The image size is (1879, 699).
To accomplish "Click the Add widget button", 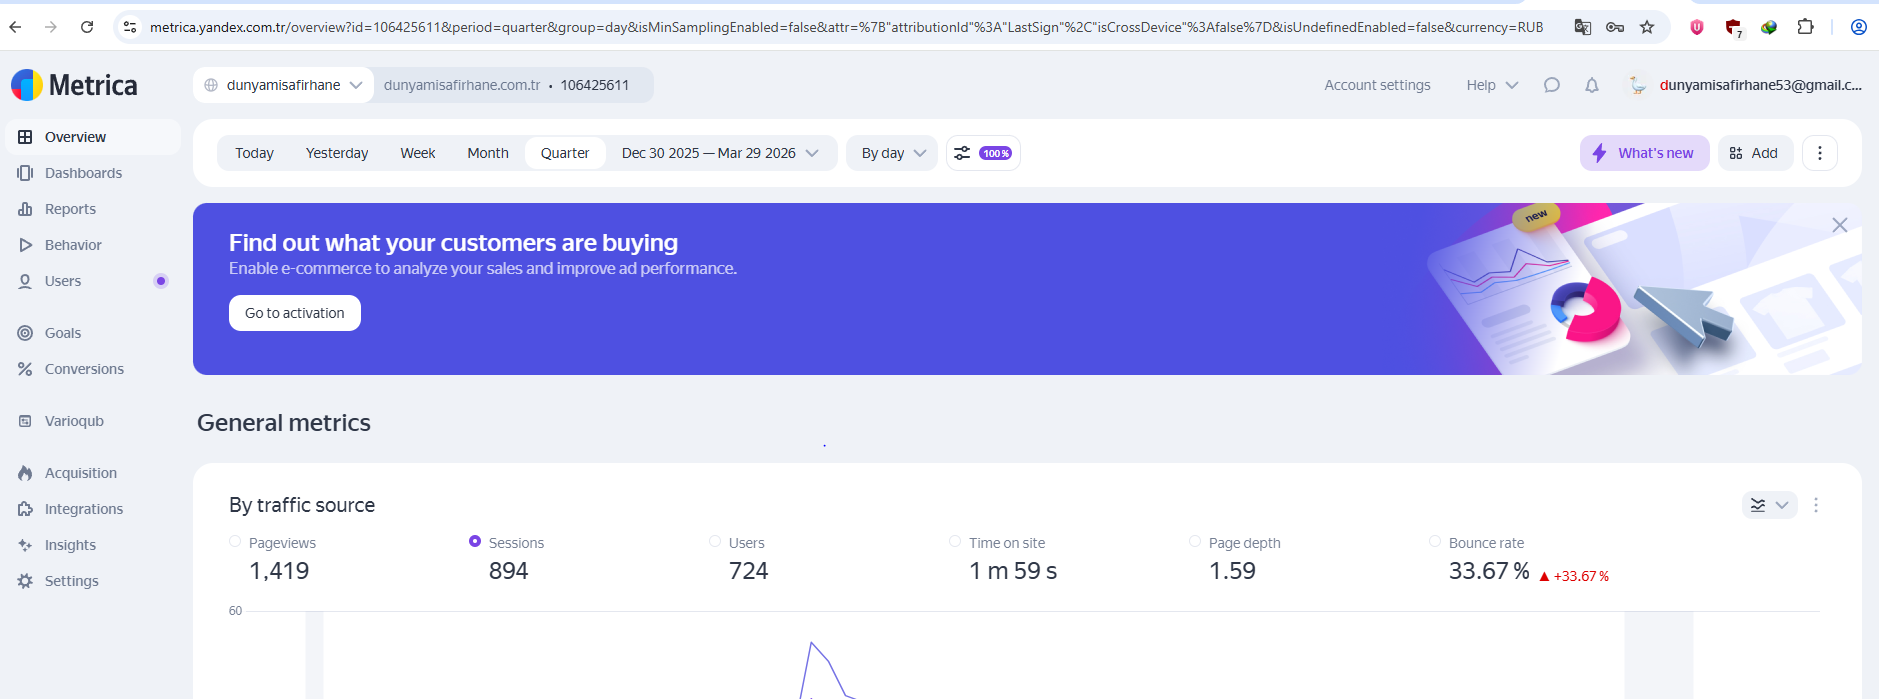I will tap(1754, 153).
